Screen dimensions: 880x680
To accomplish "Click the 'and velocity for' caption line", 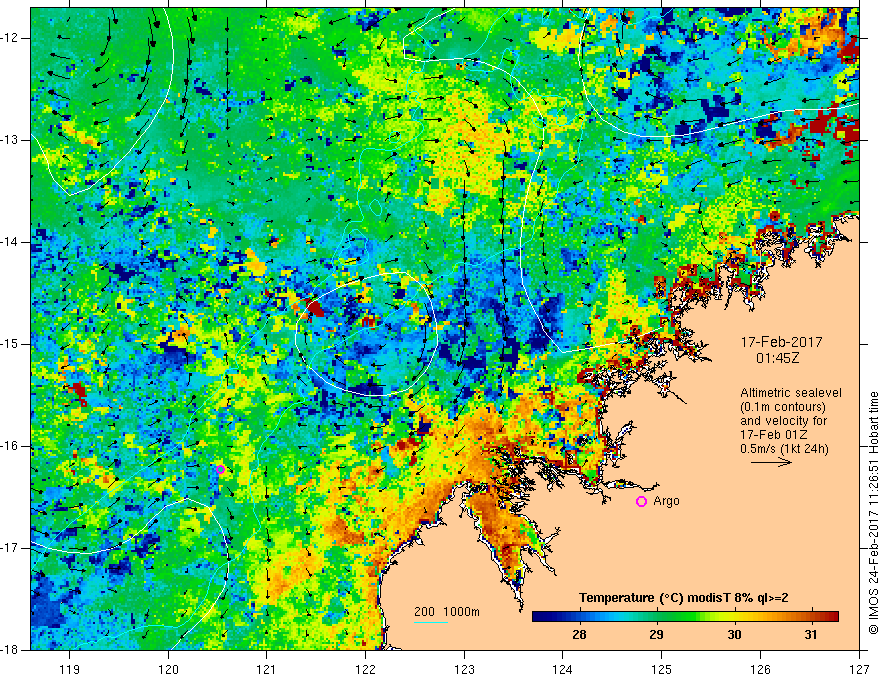I will pyautogui.click(x=783, y=421).
